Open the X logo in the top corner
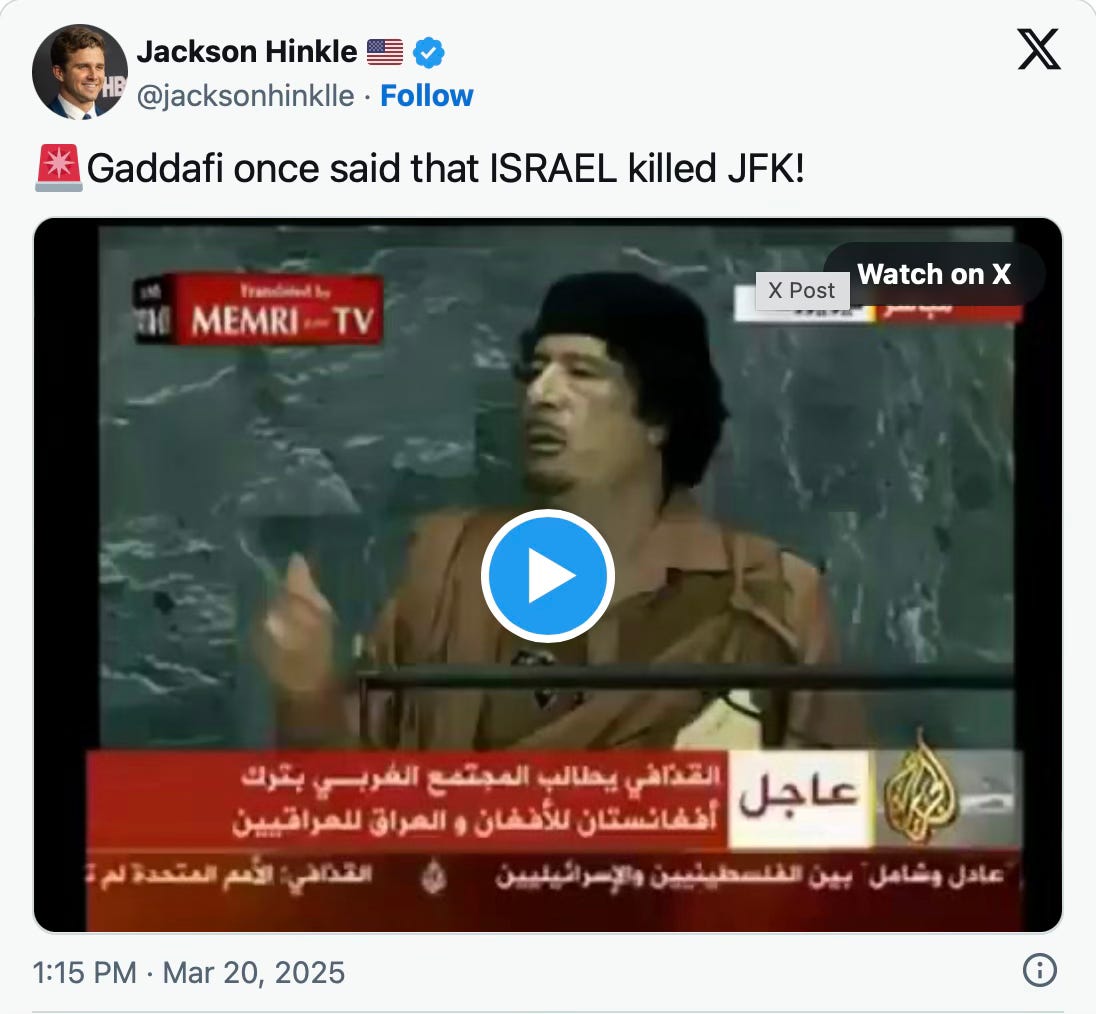The image size is (1096, 1014). (x=1039, y=49)
